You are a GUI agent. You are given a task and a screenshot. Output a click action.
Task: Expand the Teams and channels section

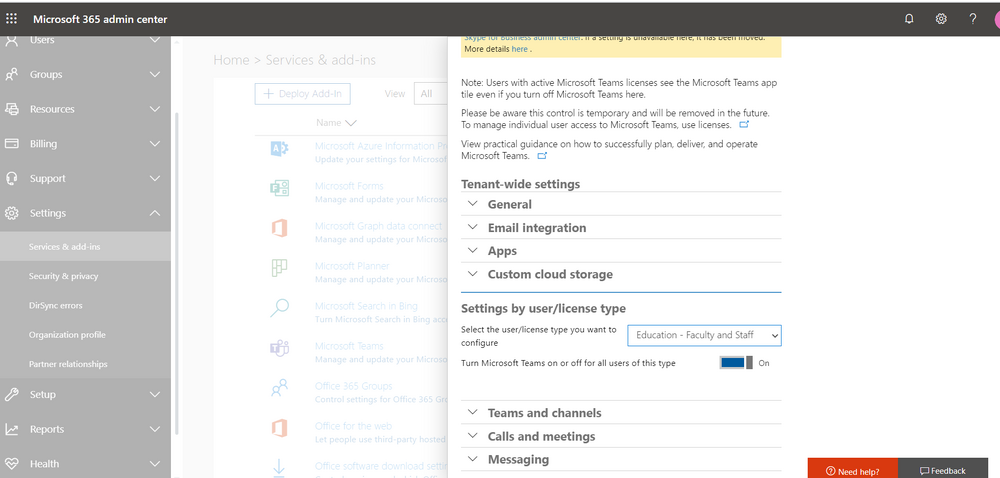[621, 413]
